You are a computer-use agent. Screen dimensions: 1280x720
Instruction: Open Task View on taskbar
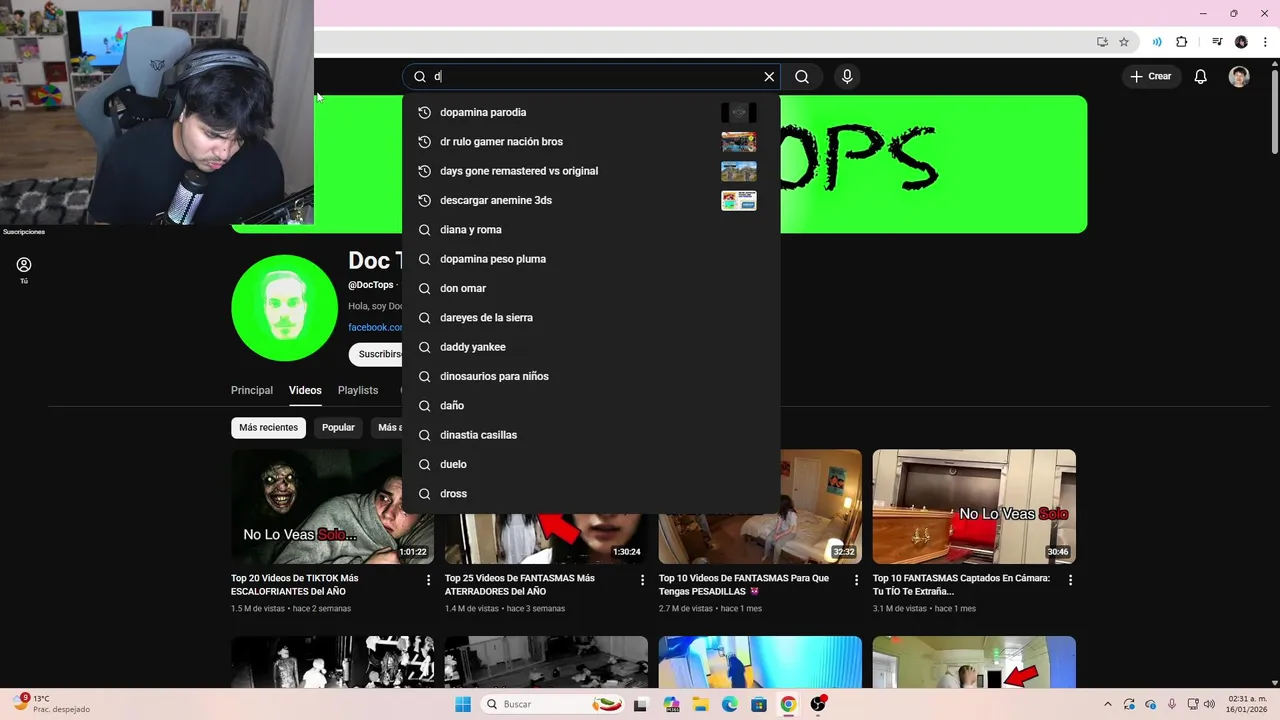pos(640,704)
